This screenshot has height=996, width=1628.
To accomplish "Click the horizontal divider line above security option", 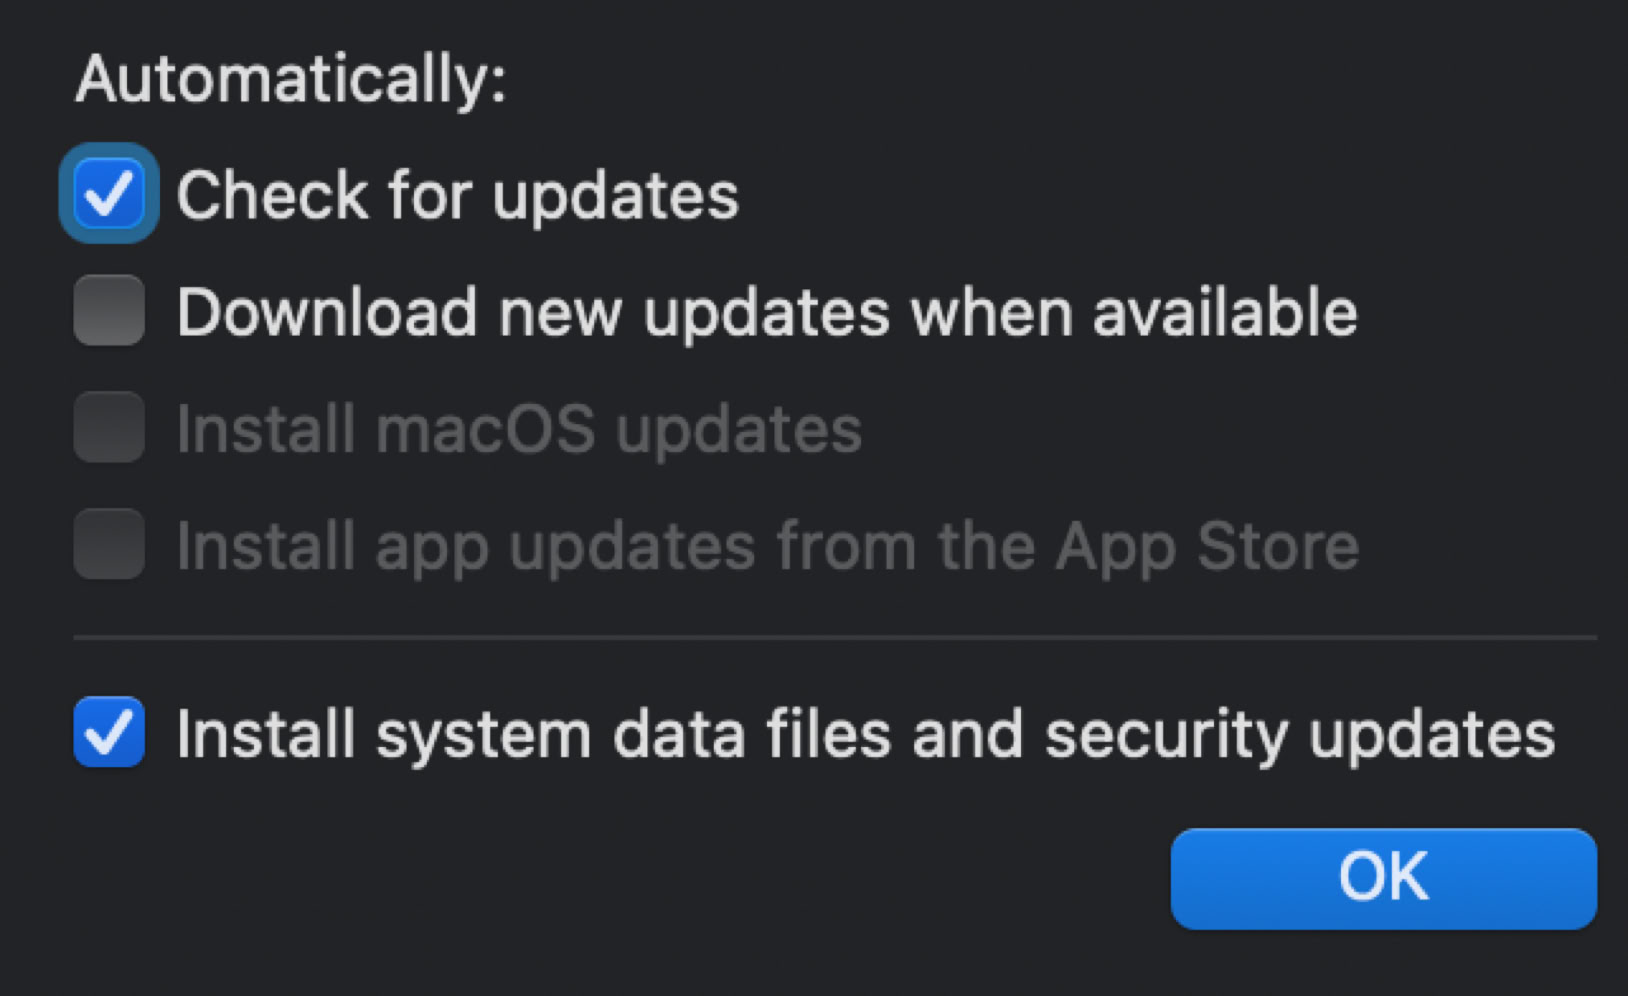I will (x=834, y=637).
